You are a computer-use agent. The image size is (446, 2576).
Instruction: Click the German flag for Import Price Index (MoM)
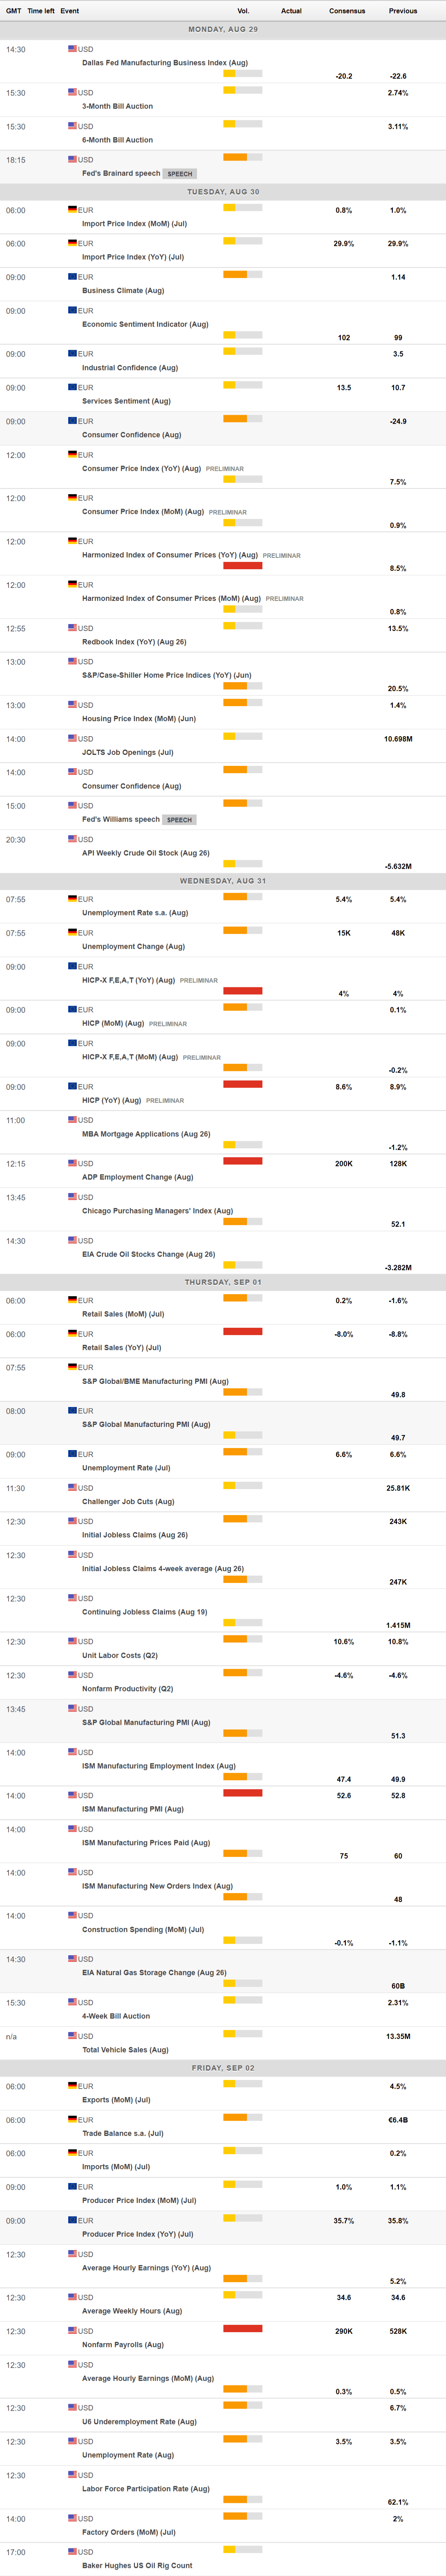(72, 210)
